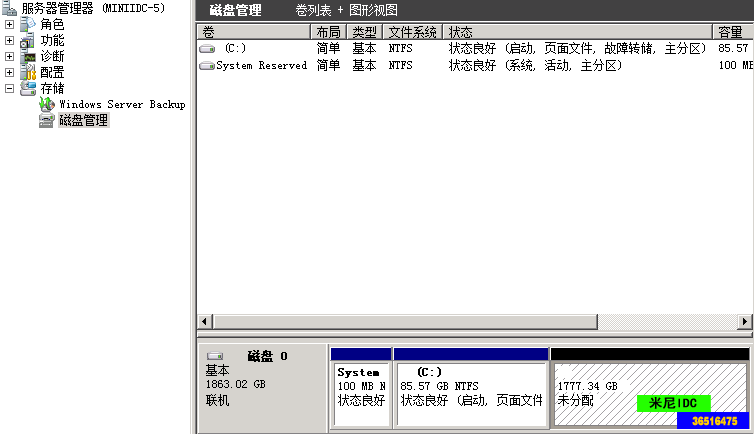
Task: Select the 功能 tree item
Action: pyautogui.click(x=52, y=40)
